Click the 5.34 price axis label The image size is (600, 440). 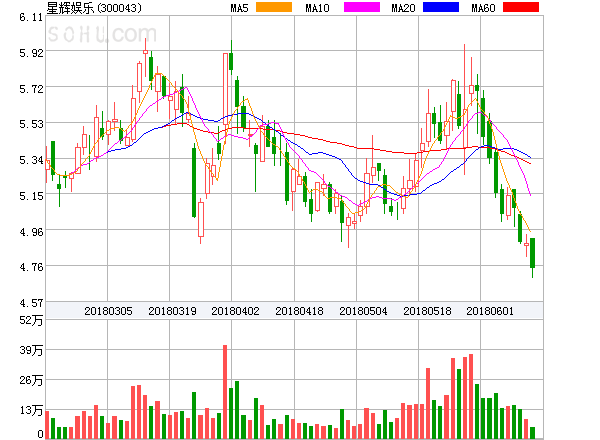coord(31,160)
